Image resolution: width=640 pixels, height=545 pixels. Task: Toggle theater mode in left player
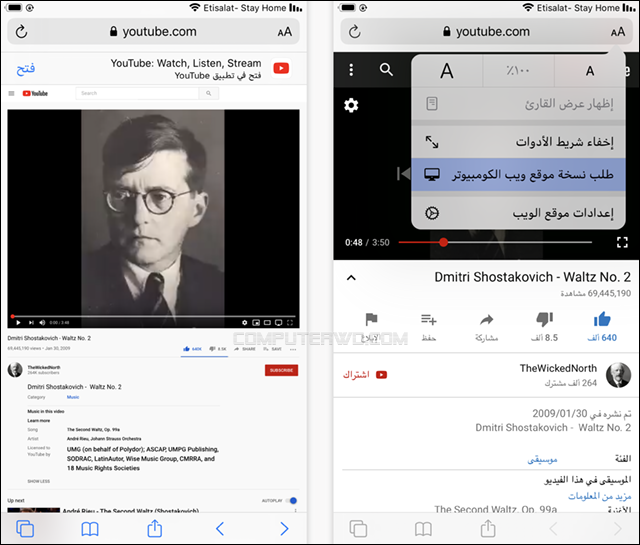coord(267,323)
